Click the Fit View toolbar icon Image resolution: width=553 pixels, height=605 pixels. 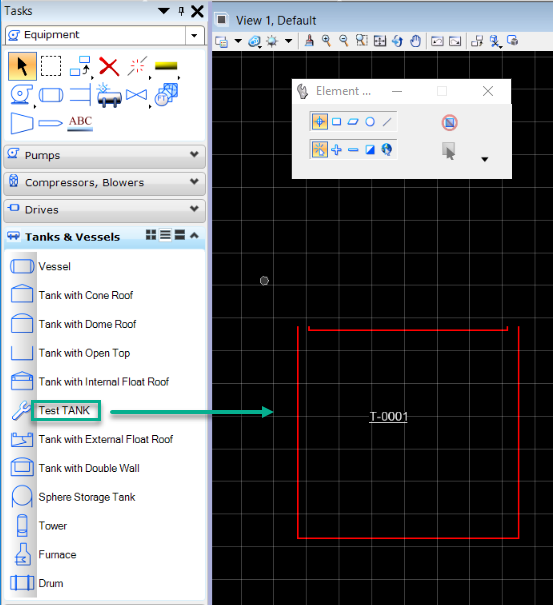[380, 41]
